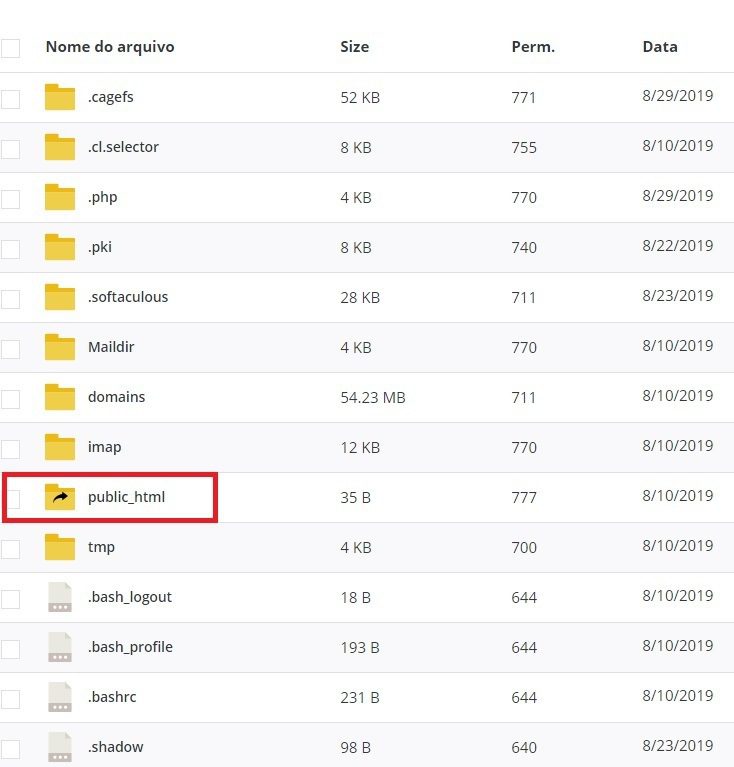Screen dimensions: 734x767
Task: Click the 54.23 MB size value
Action: [373, 398]
